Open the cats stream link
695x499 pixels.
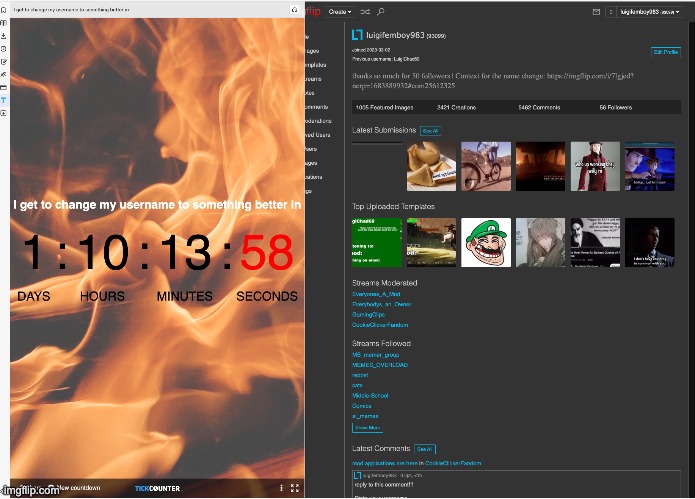click(x=357, y=385)
